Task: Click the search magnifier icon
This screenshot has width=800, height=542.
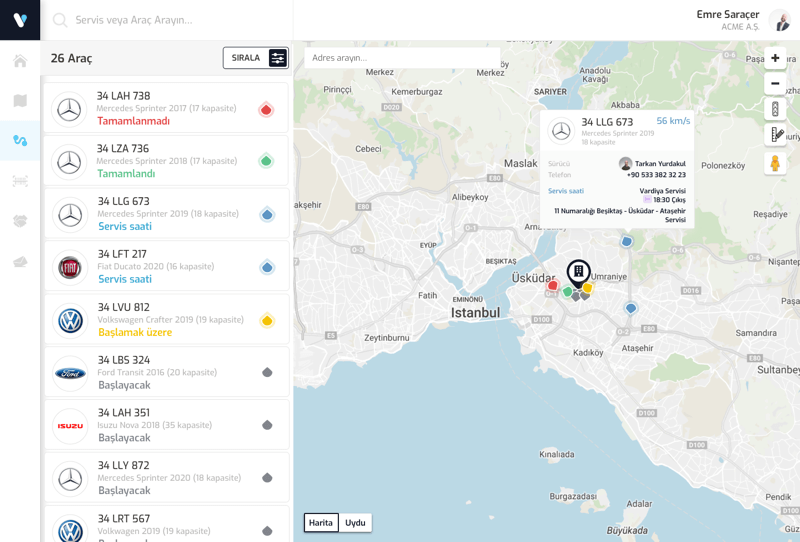Action: (x=60, y=20)
